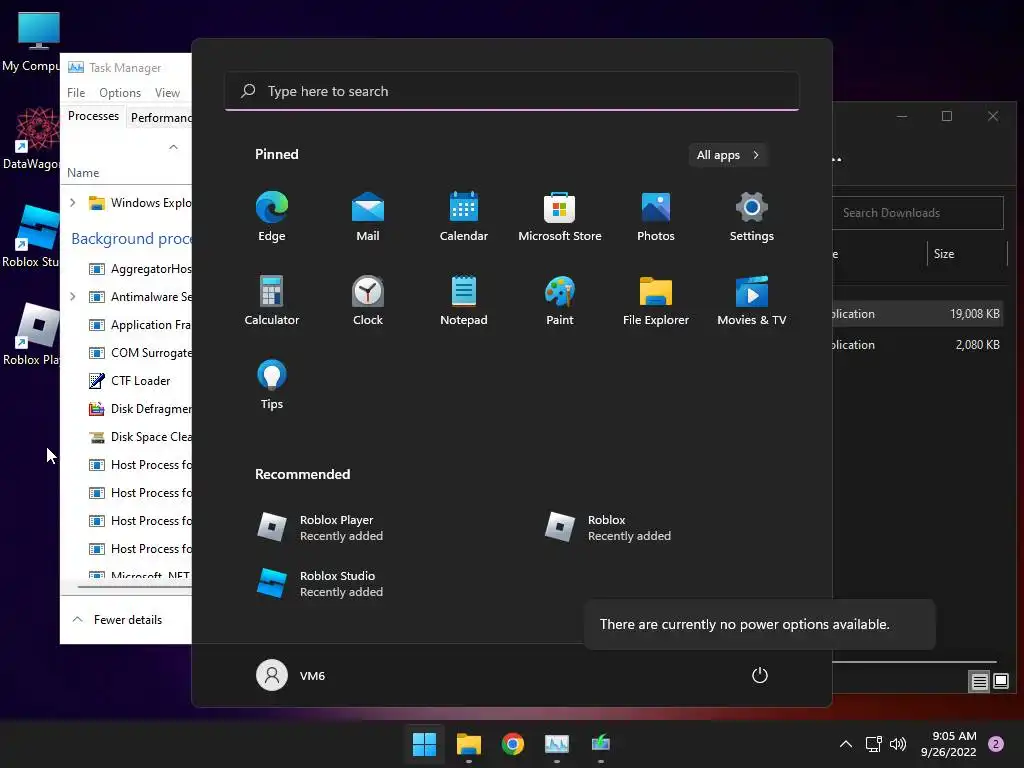The image size is (1024, 768).
Task: Select the CTF Loader process
Action: [127, 381]
